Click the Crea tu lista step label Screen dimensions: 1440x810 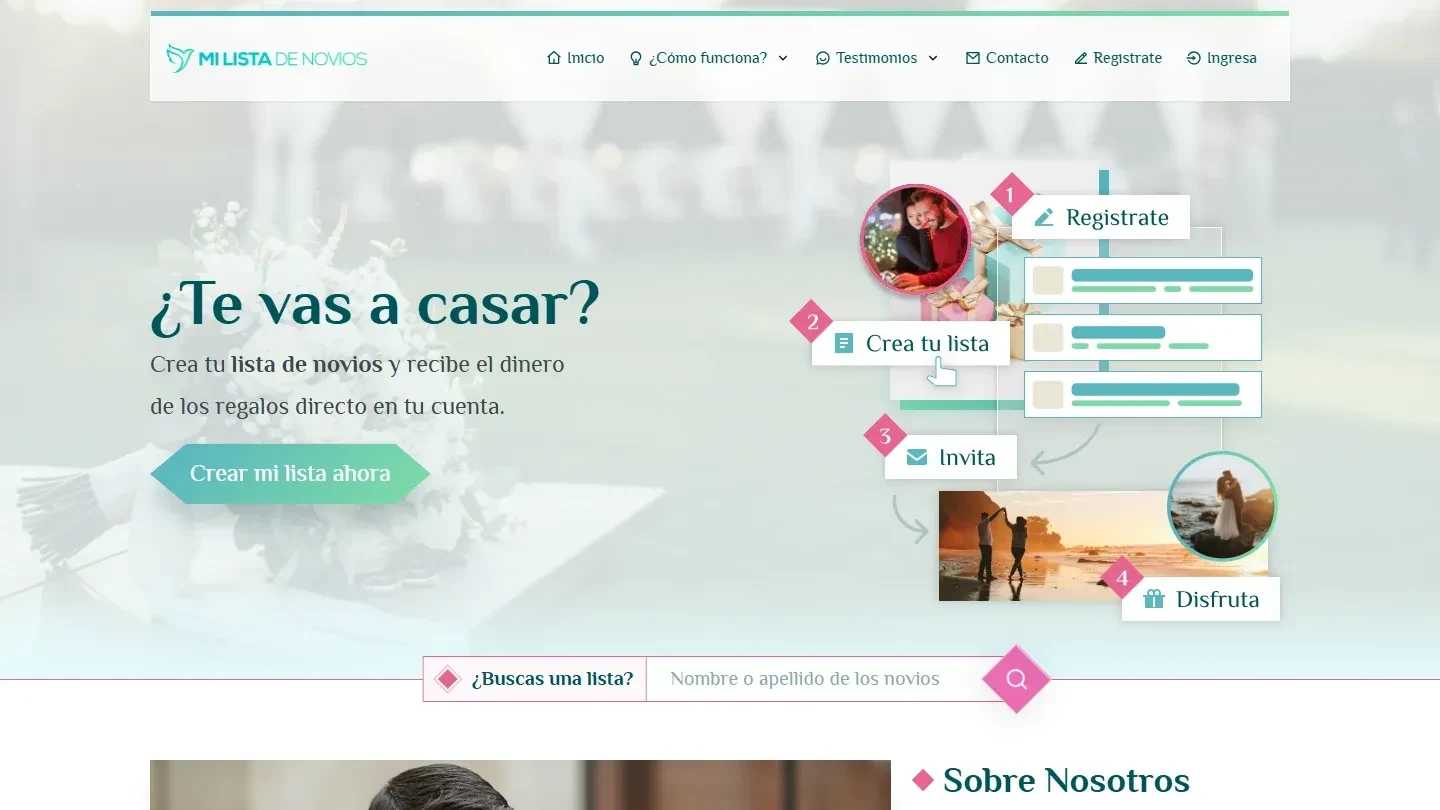coord(927,343)
